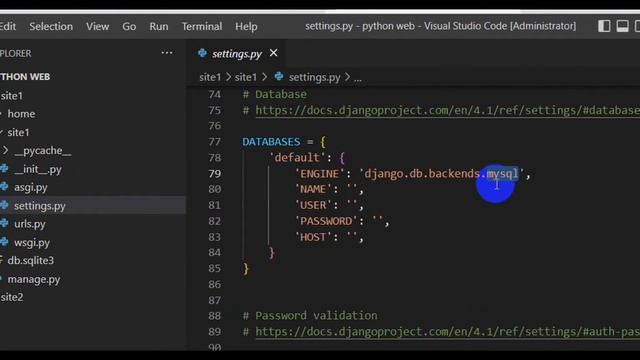Image resolution: width=640 pixels, height=360 pixels.
Task: Click site1 first breadcrumb segment
Action: coord(210,77)
